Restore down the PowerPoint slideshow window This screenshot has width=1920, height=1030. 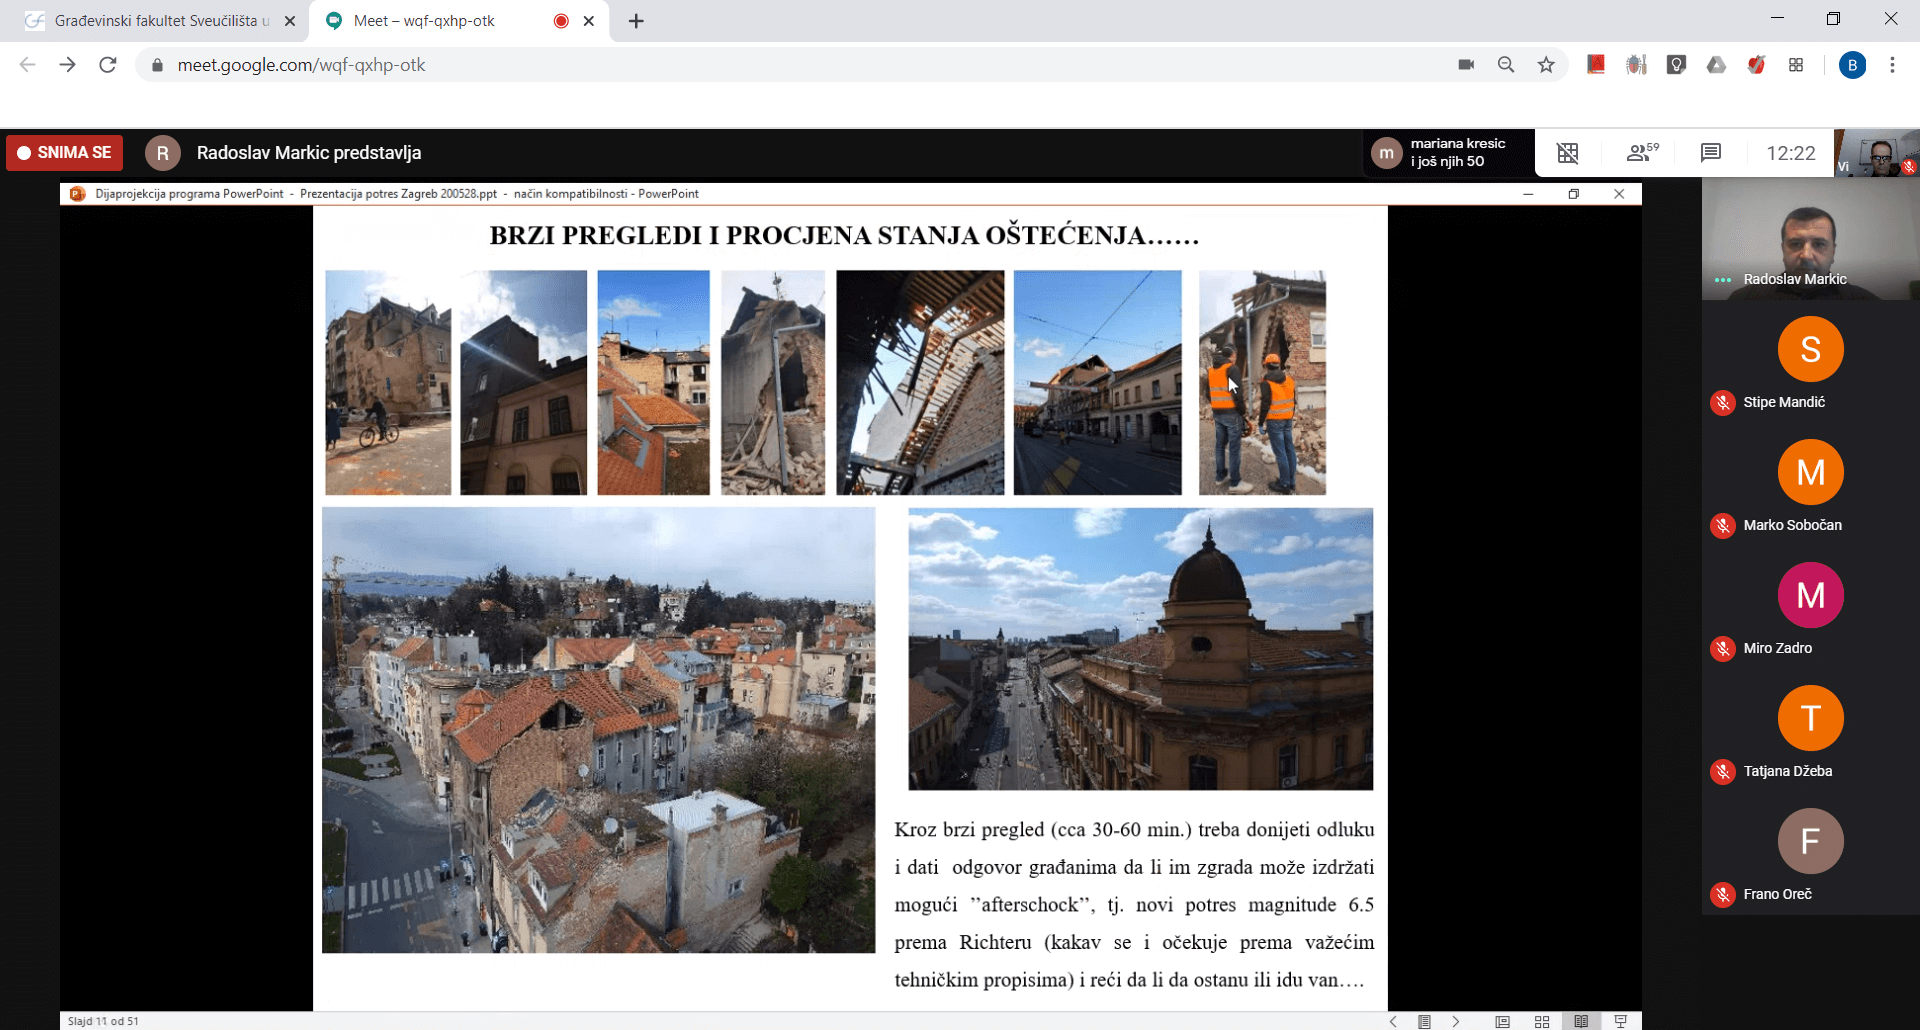pyautogui.click(x=1574, y=194)
